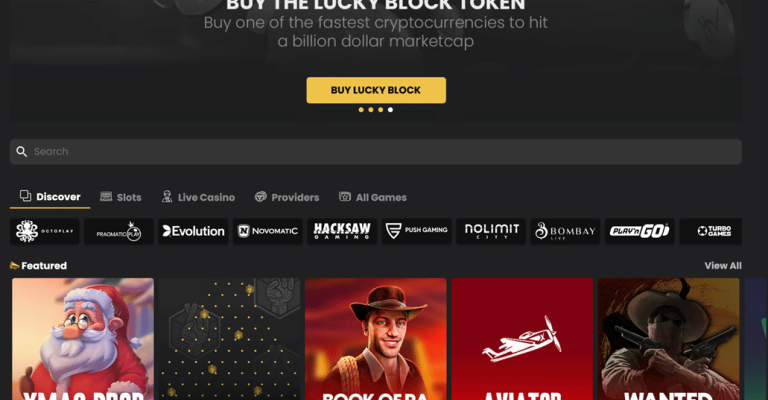Switch to the Slots tab
768x400 pixels.
120,197
